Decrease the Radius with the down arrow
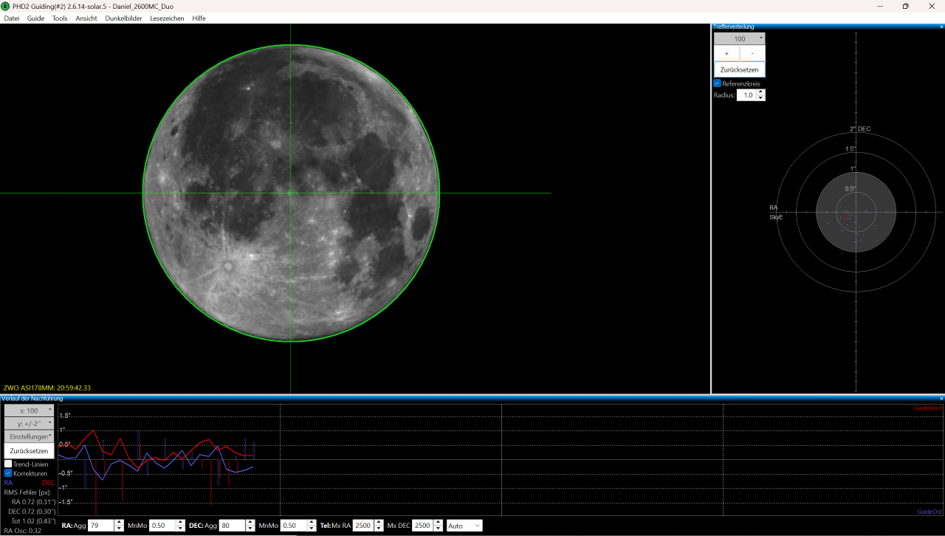The image size is (945, 536). pos(761,98)
